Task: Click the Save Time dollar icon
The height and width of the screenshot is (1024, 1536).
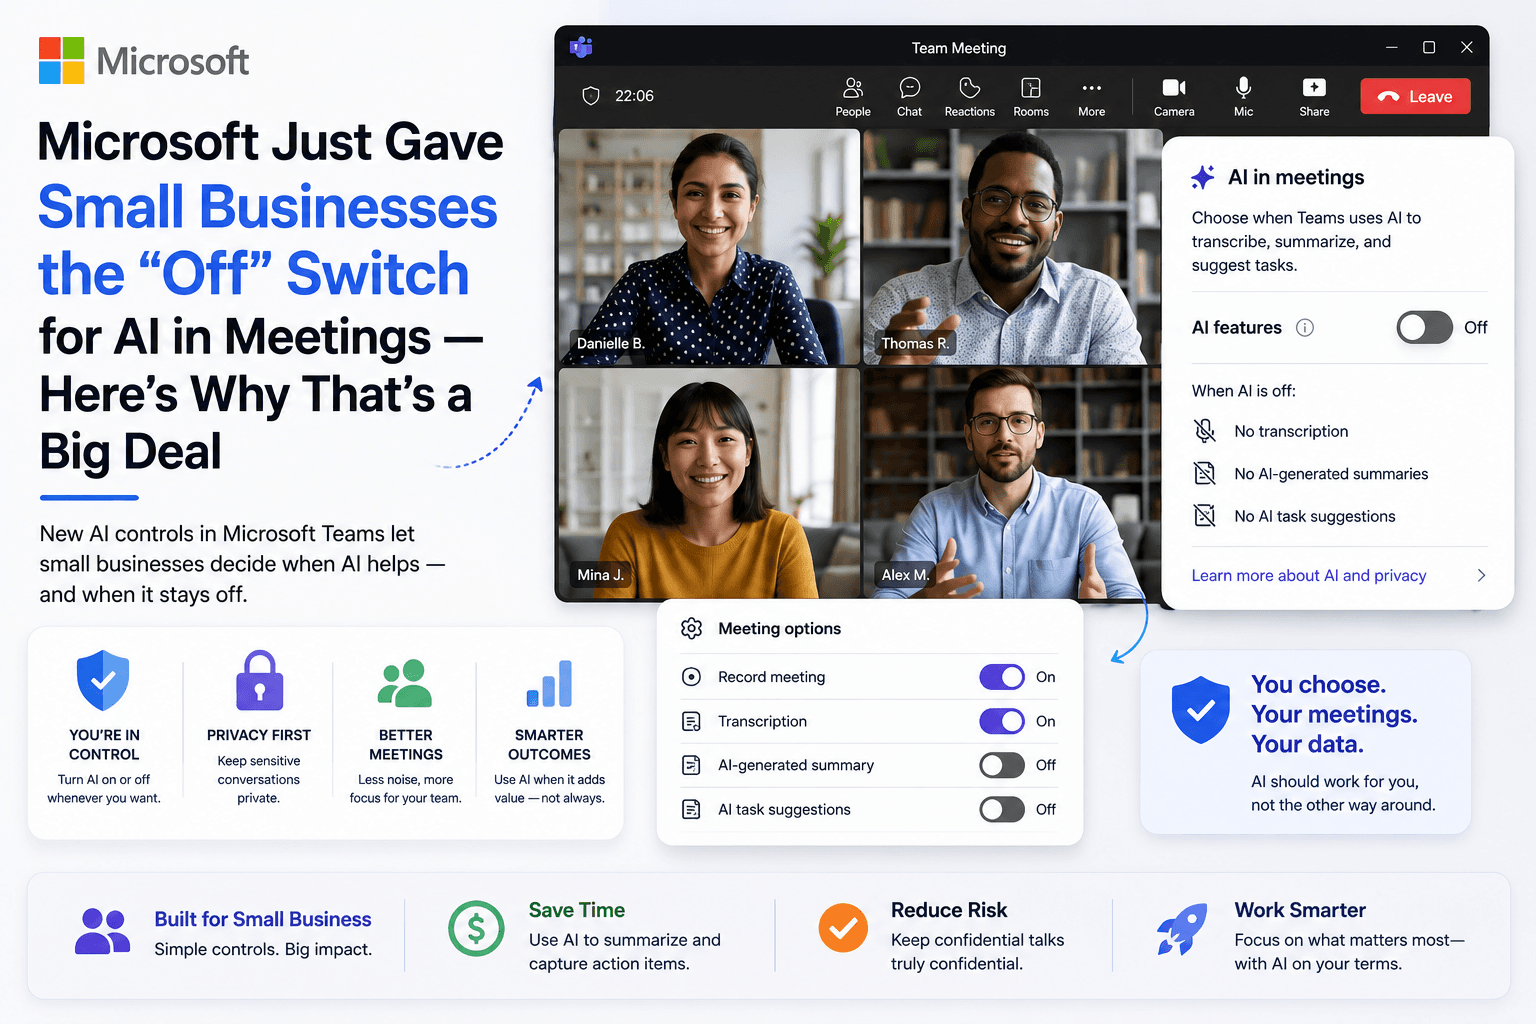Action: 476,928
